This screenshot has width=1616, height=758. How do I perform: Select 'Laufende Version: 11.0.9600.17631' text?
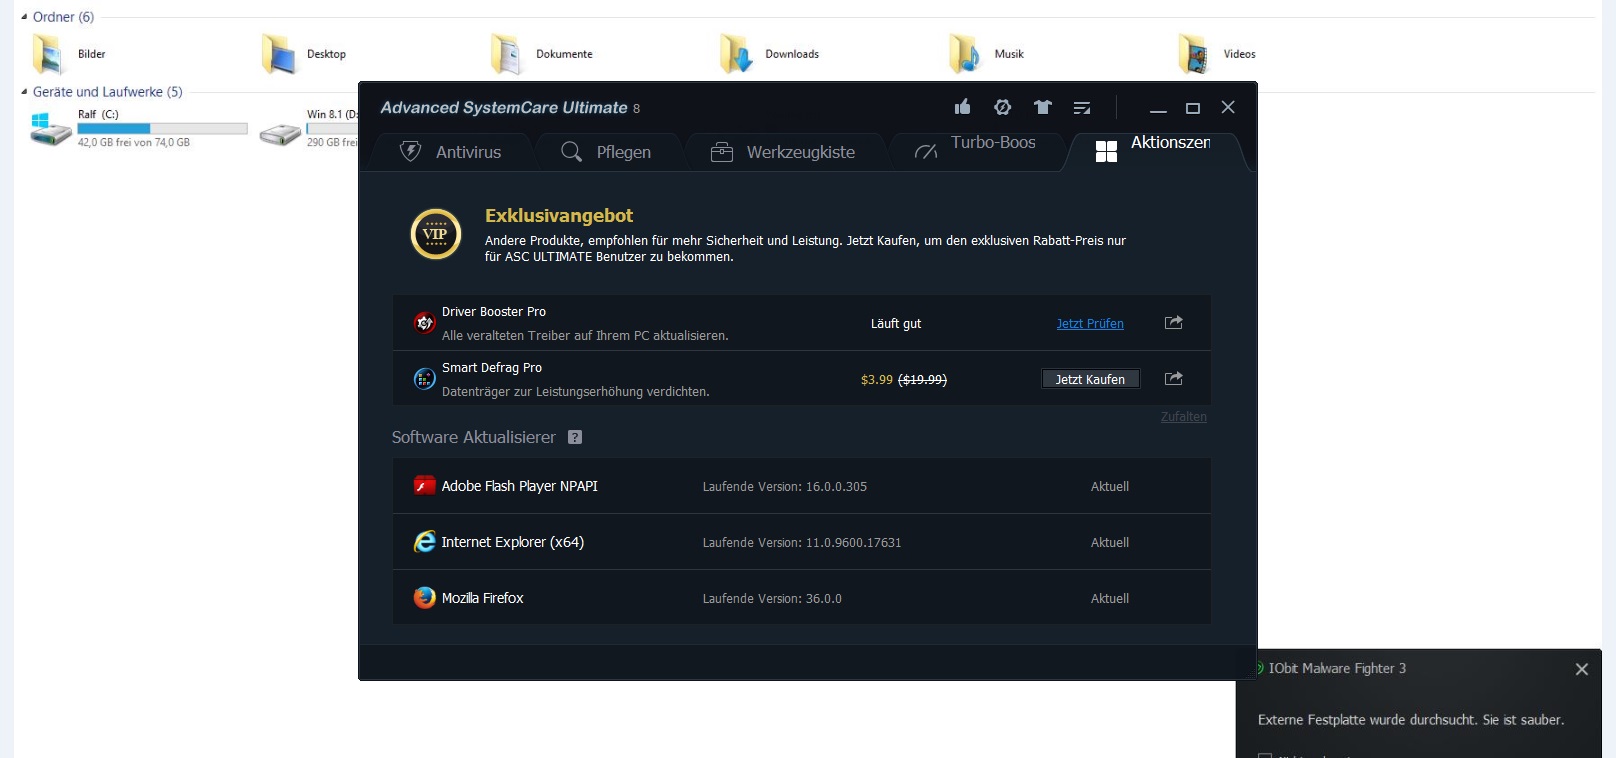point(802,543)
